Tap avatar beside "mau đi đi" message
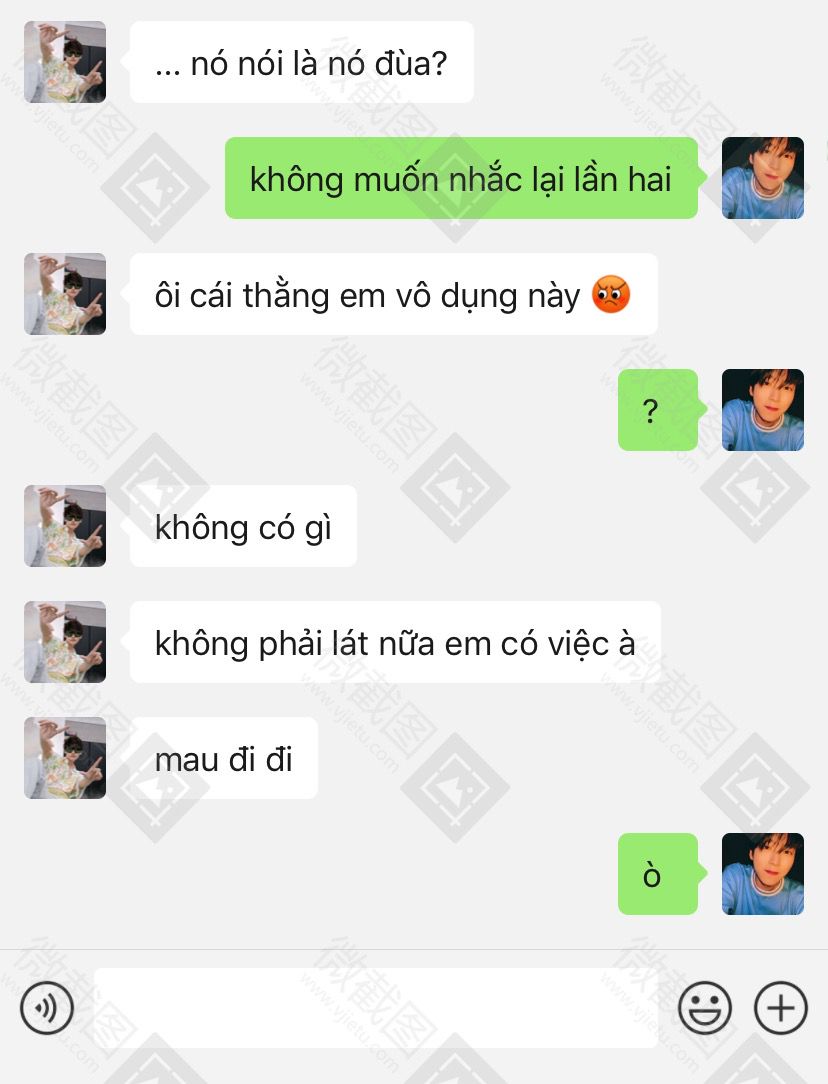Viewport: 828px width, 1084px height. coord(65,758)
